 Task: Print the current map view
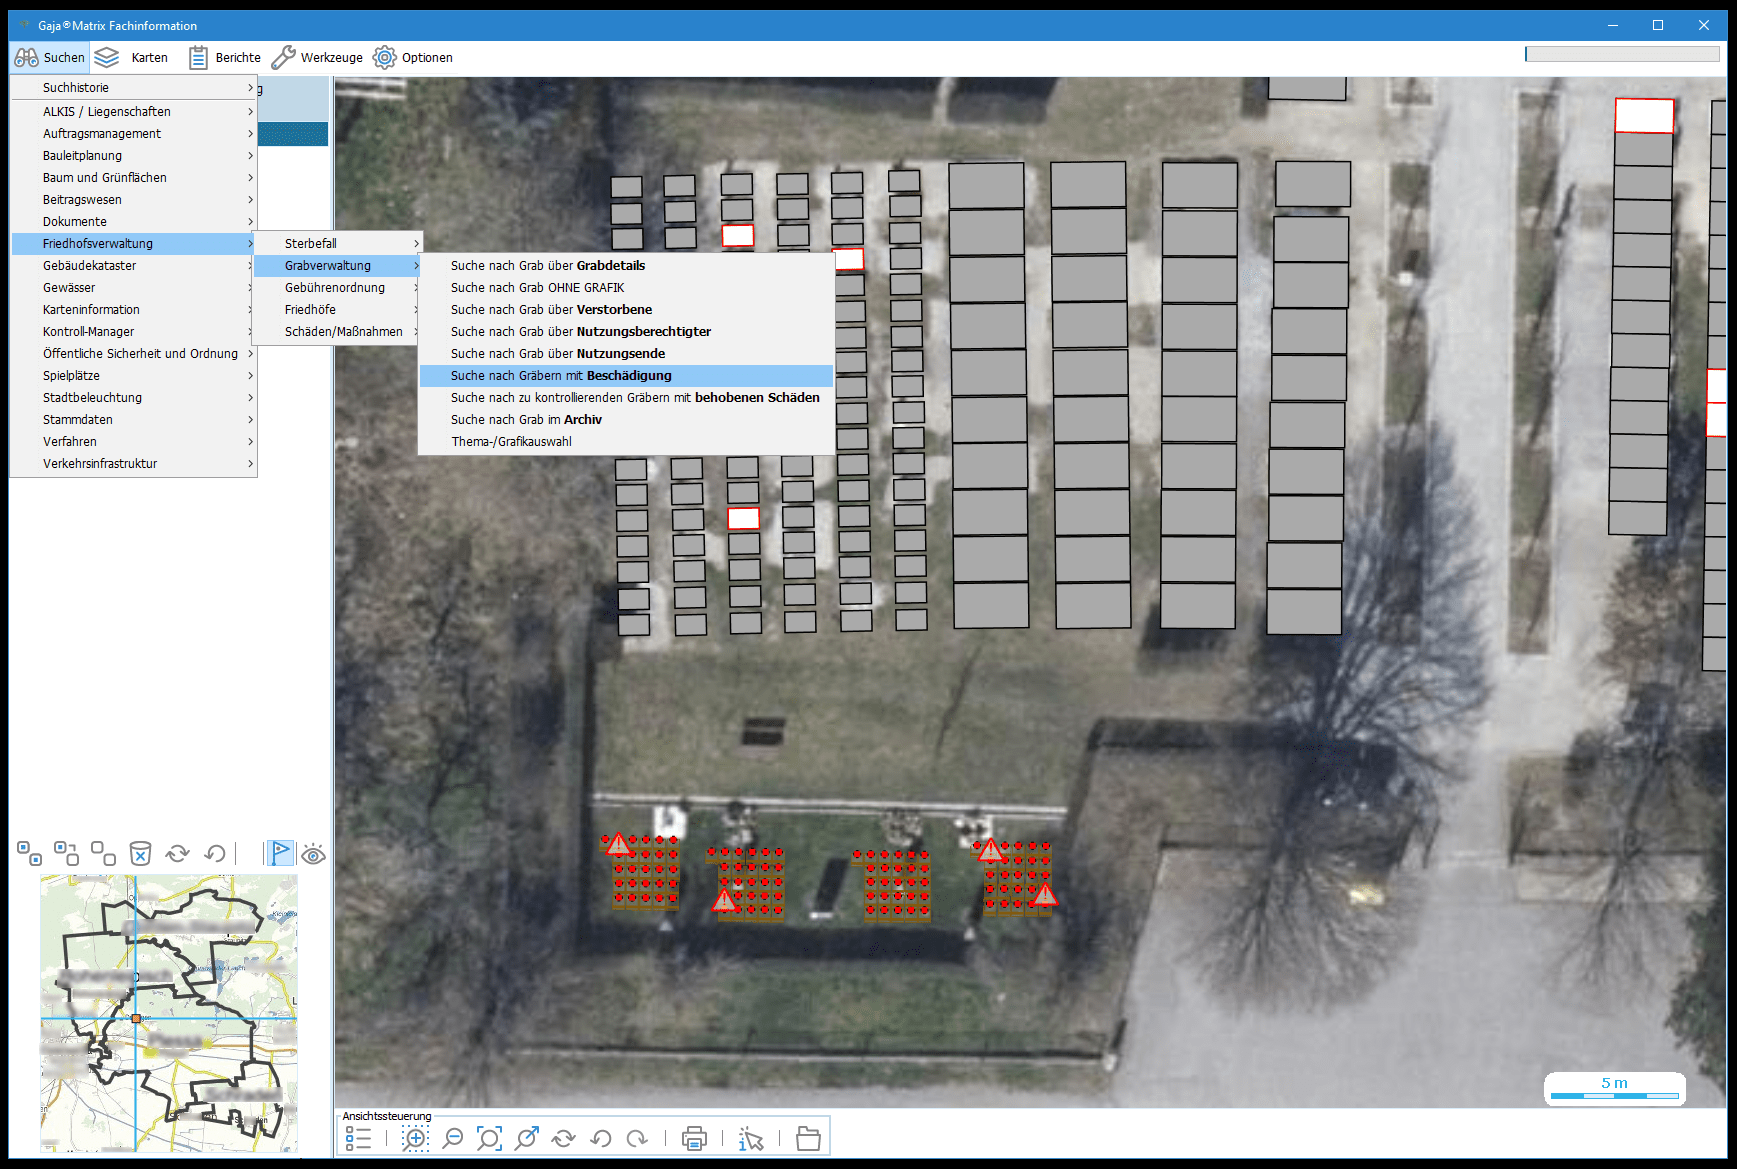[694, 1138]
